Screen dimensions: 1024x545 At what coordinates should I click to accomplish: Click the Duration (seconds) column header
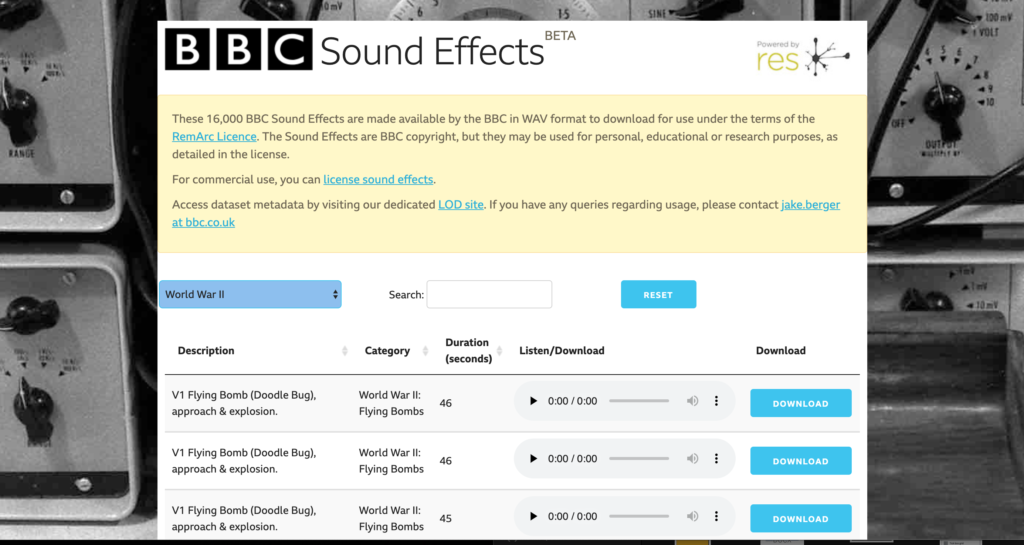(x=468, y=350)
